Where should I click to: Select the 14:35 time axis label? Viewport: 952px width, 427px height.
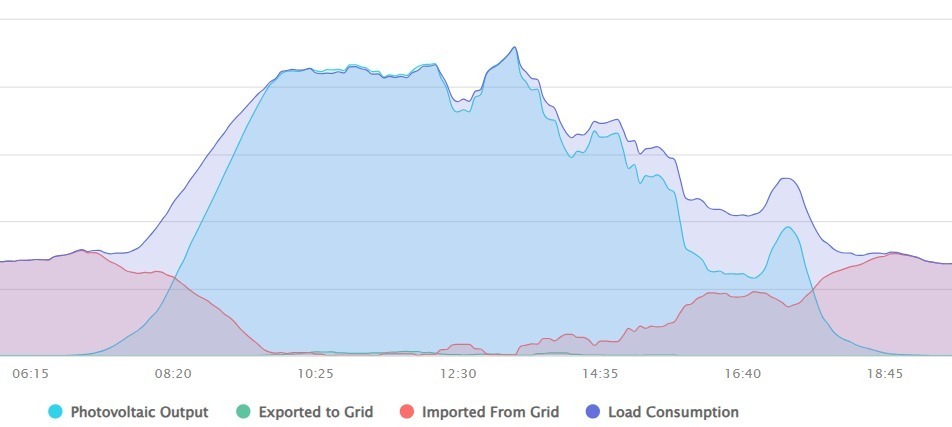point(600,374)
